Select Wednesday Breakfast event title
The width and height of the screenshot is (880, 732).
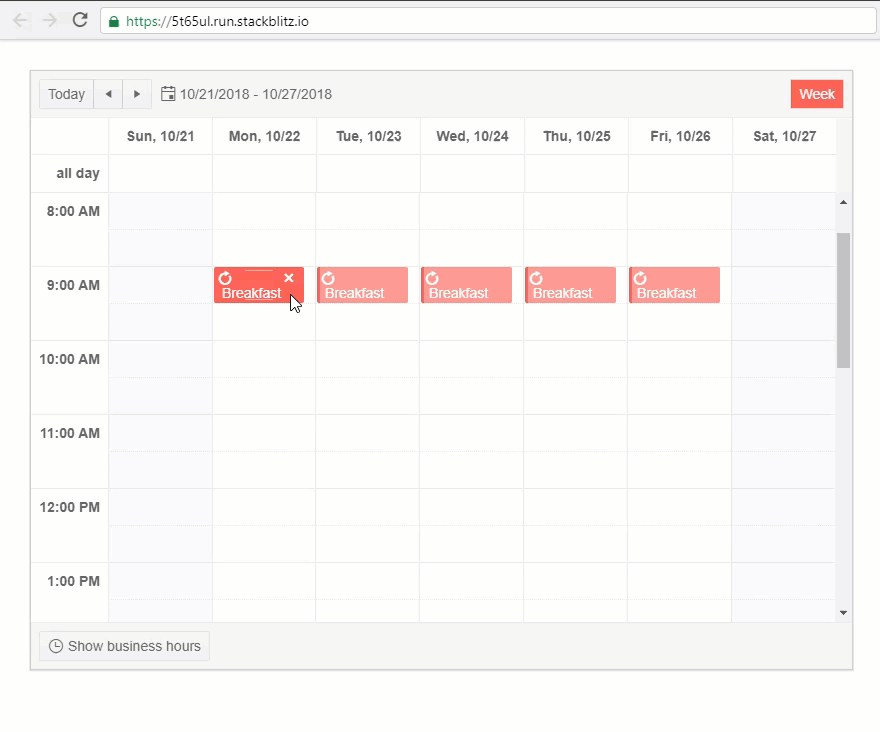tap(459, 293)
